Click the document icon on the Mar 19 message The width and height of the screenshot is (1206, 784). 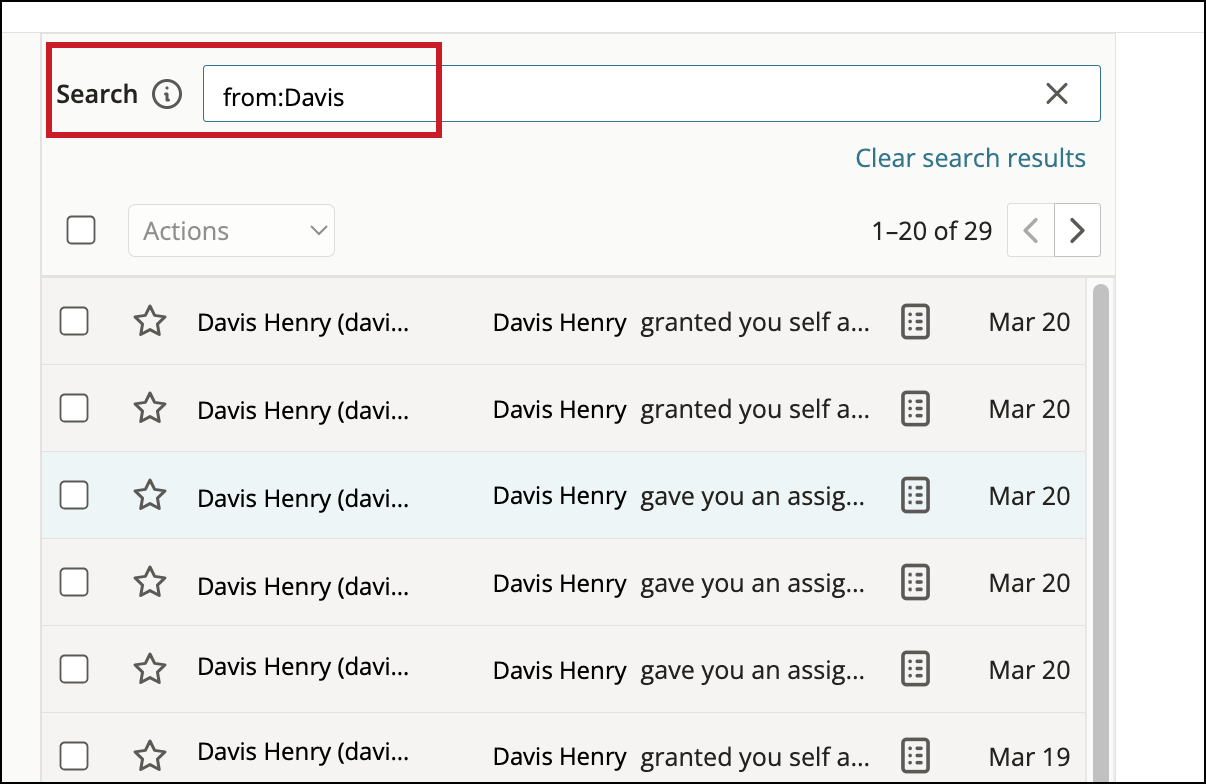point(916,756)
